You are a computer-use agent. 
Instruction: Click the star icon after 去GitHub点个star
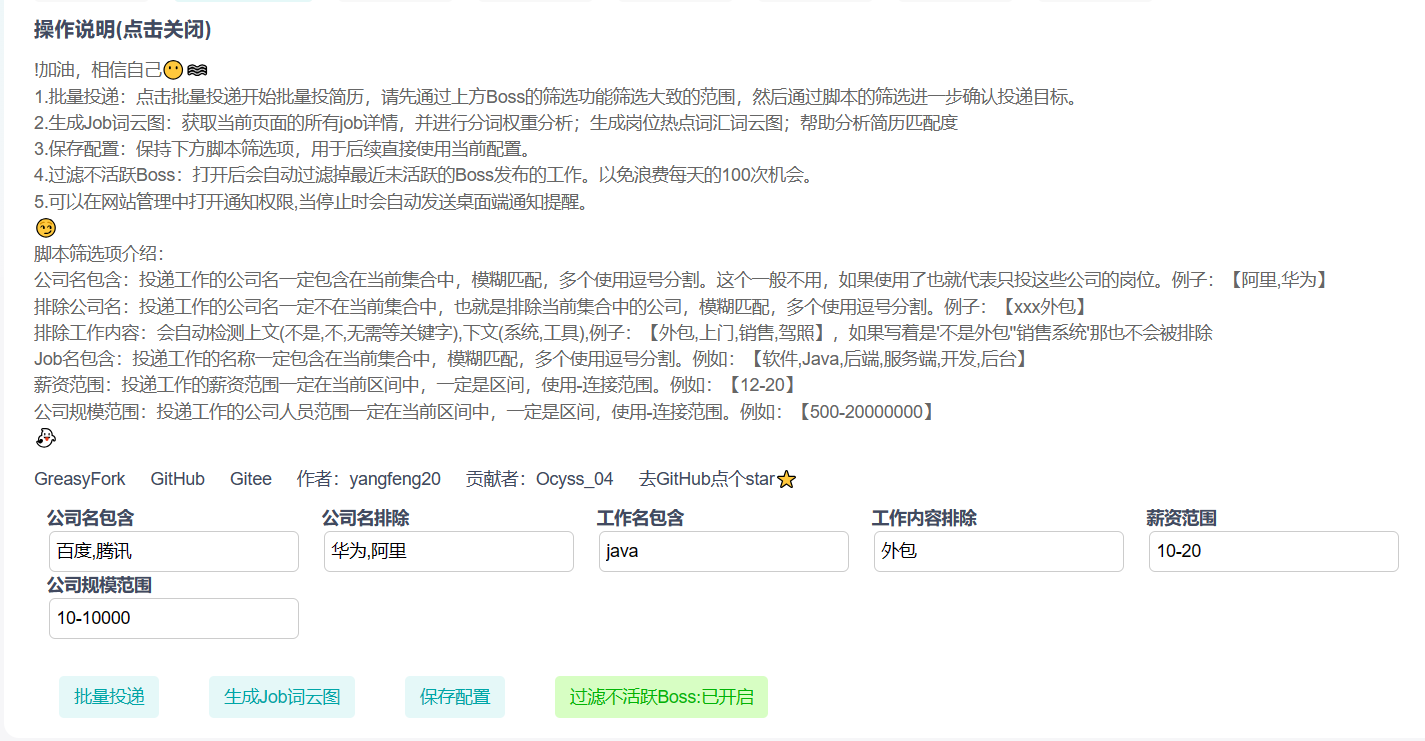click(787, 479)
